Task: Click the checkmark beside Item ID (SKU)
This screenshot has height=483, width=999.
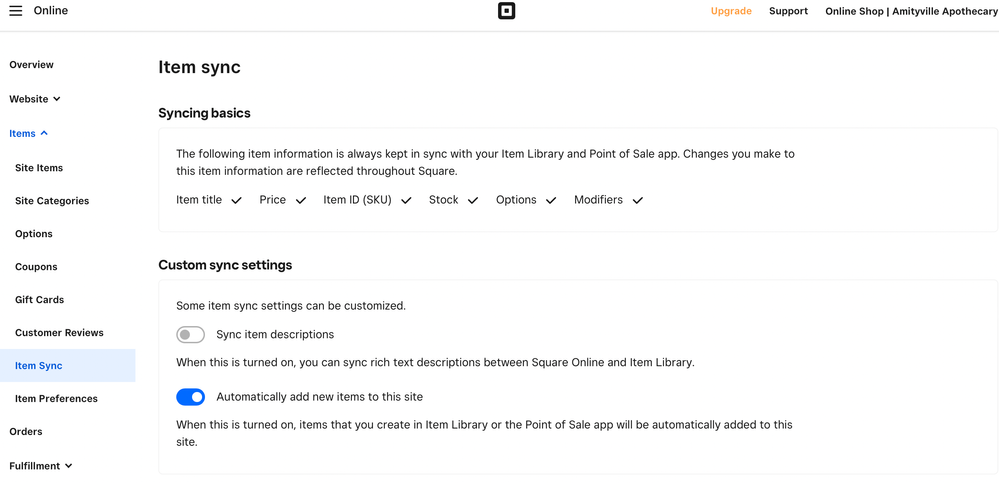Action: point(406,201)
